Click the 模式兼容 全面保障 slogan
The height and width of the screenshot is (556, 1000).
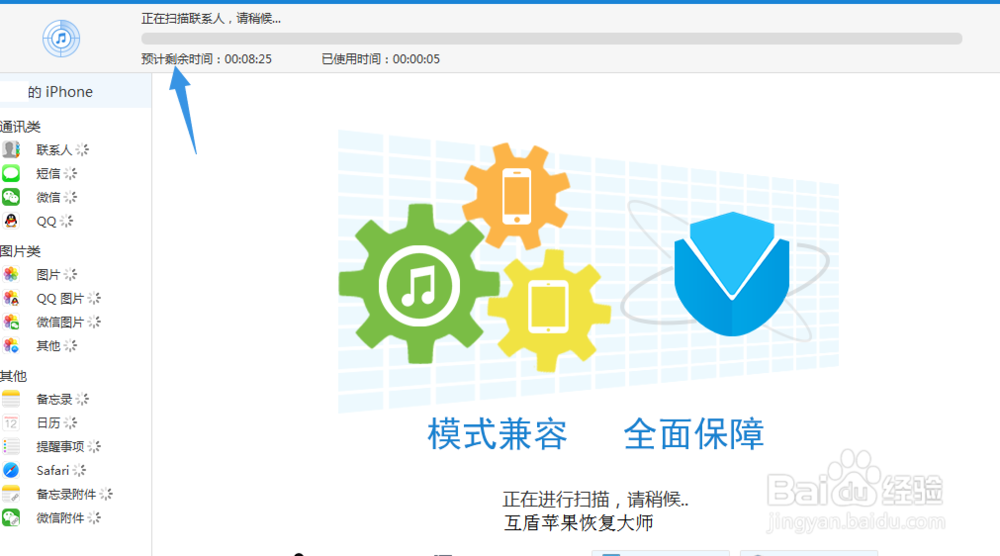[x=595, y=434]
